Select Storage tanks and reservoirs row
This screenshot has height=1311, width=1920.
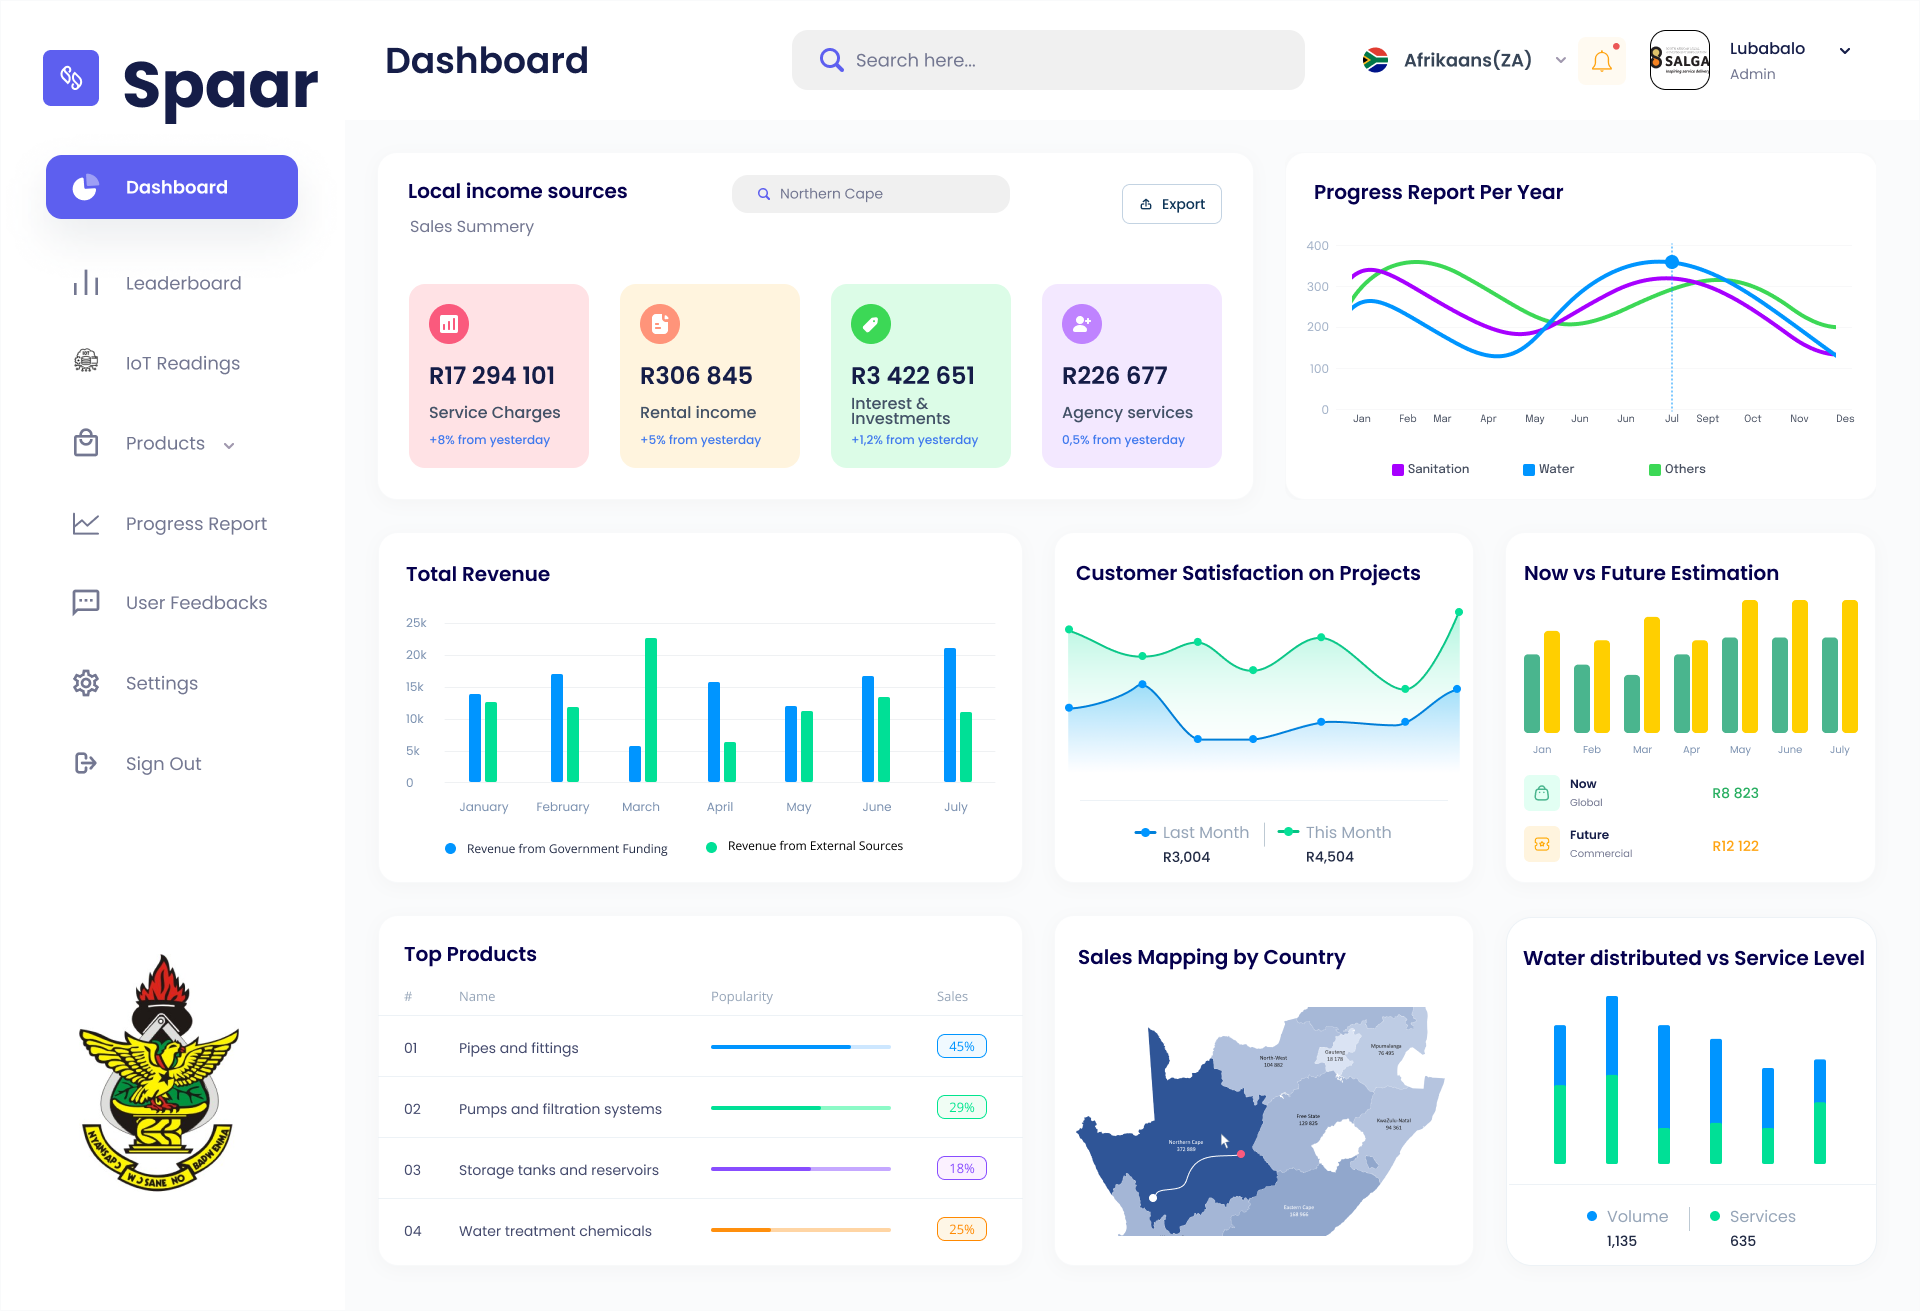point(700,1169)
